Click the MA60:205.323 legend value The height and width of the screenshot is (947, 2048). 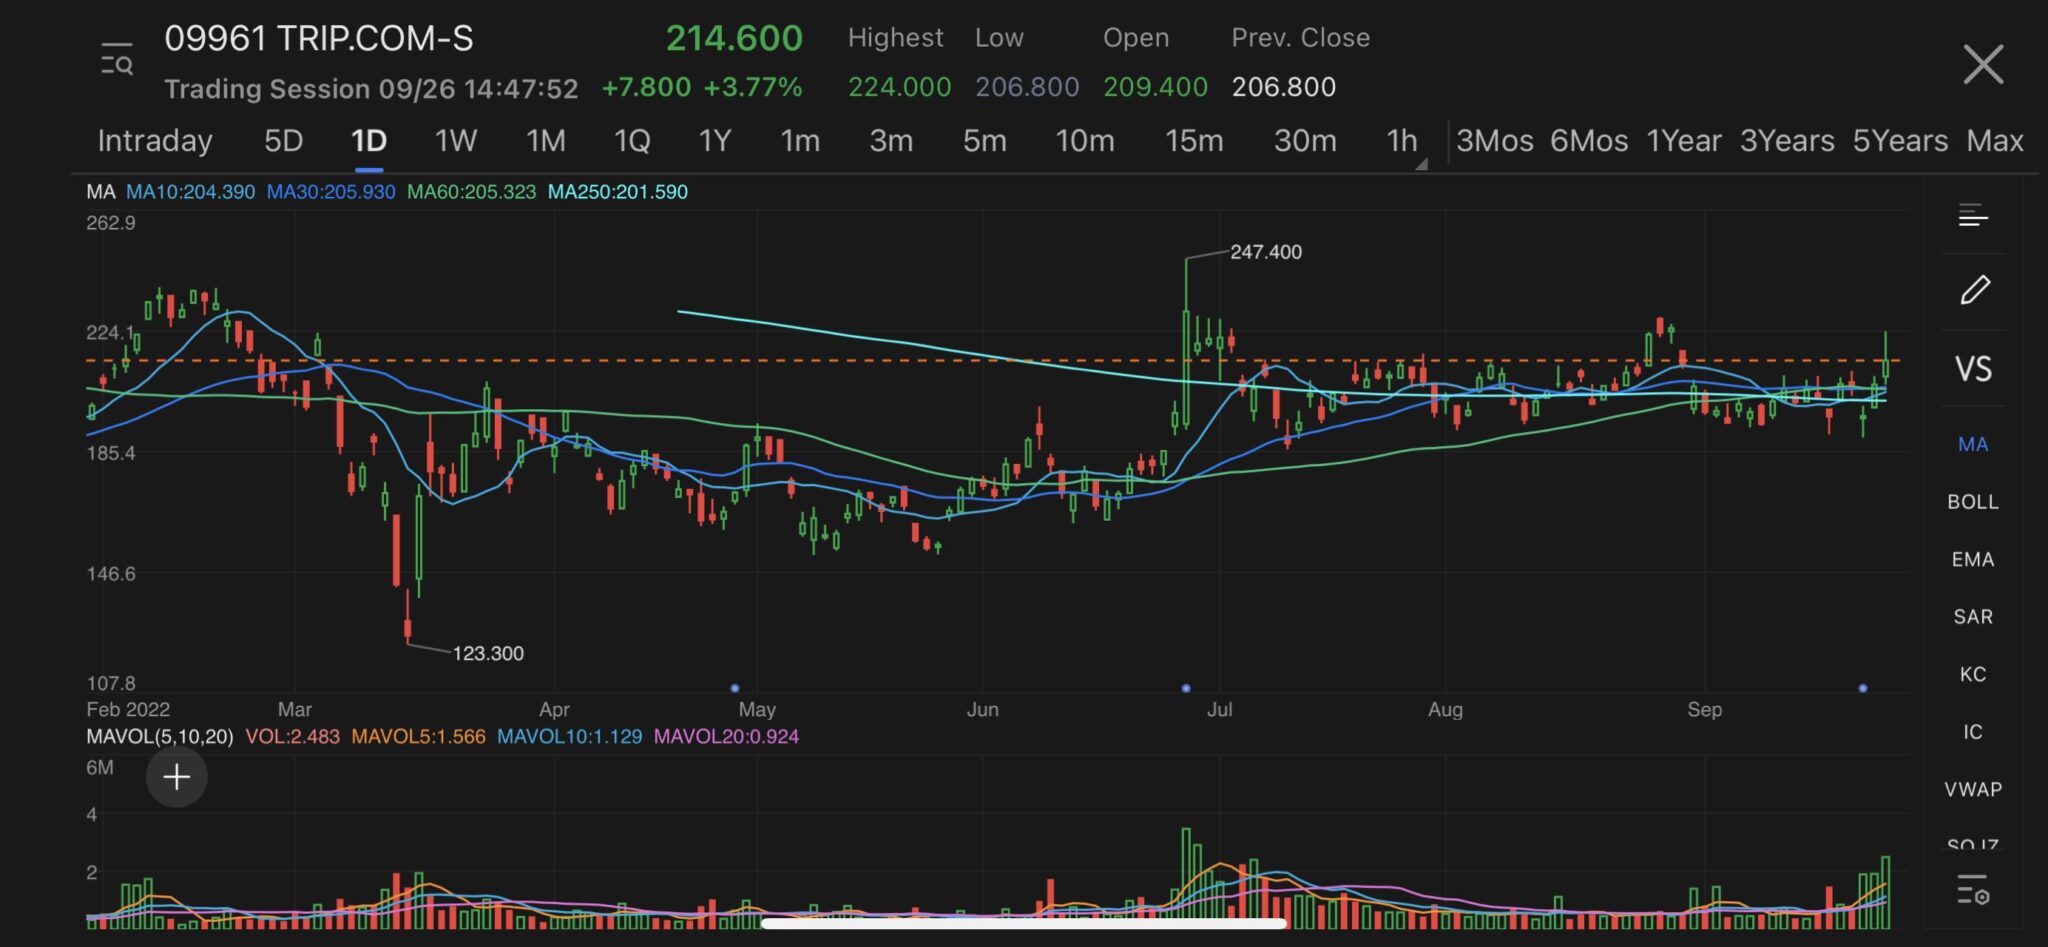(x=471, y=192)
